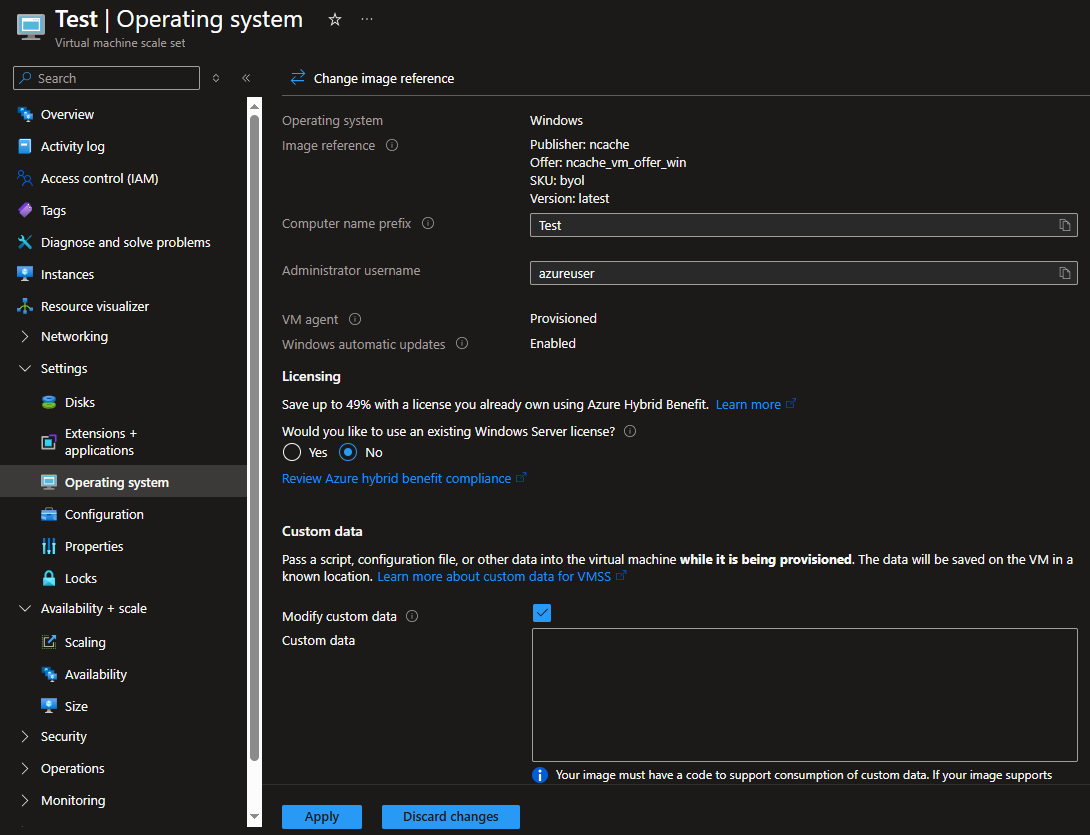Click the Extensions + applications icon
The image size is (1090, 835).
[x=49, y=441]
